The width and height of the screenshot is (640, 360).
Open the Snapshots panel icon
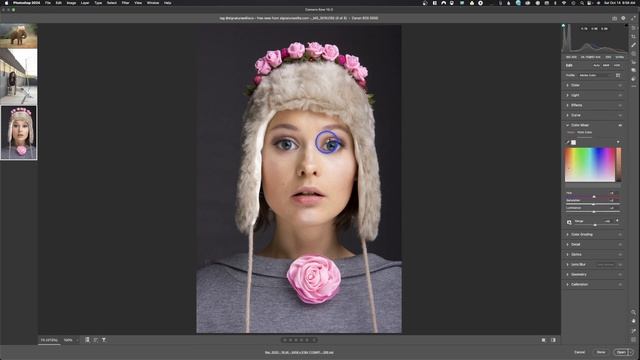coord(633,70)
